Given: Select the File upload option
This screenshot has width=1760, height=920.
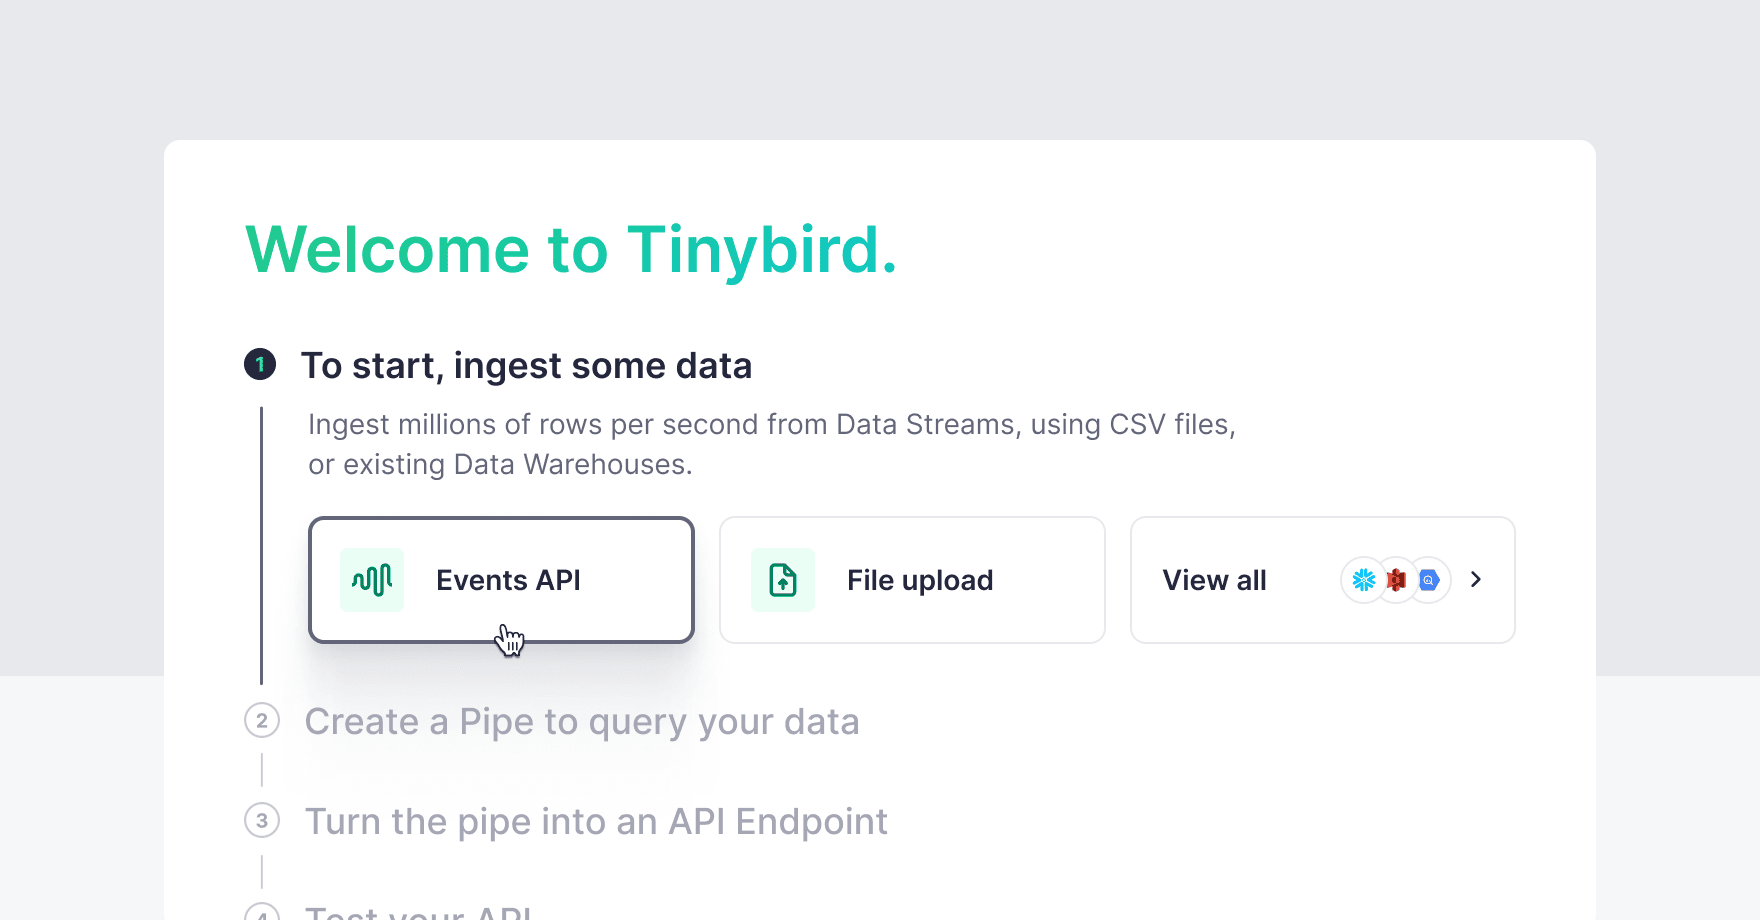Looking at the screenshot, I should 911,580.
